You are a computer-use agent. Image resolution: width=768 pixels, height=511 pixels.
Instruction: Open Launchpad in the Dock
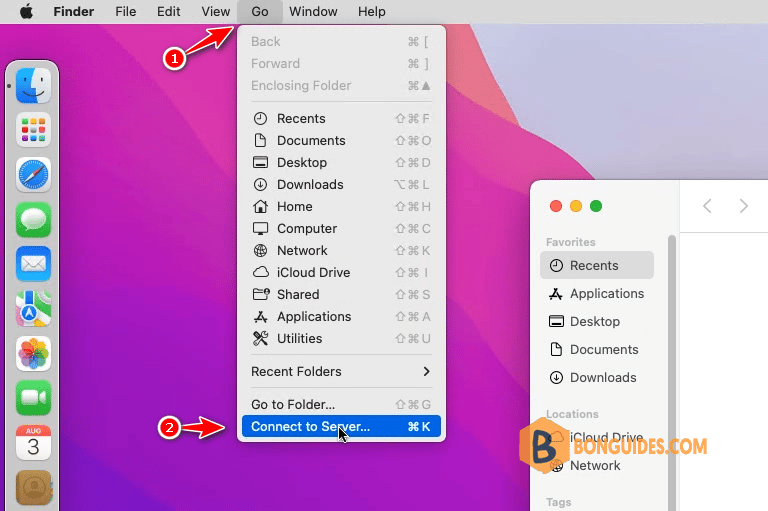33,130
